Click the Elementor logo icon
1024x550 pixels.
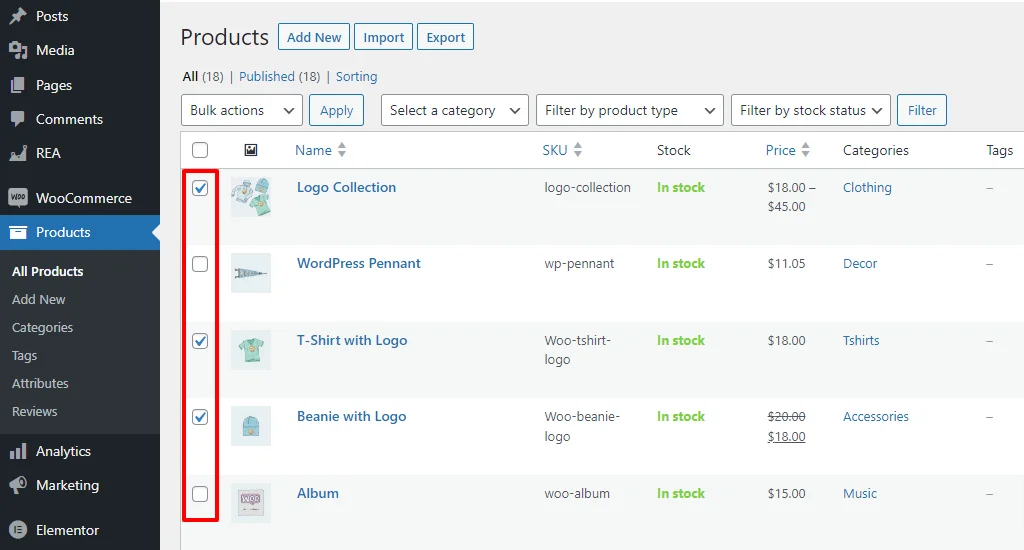tap(18, 530)
